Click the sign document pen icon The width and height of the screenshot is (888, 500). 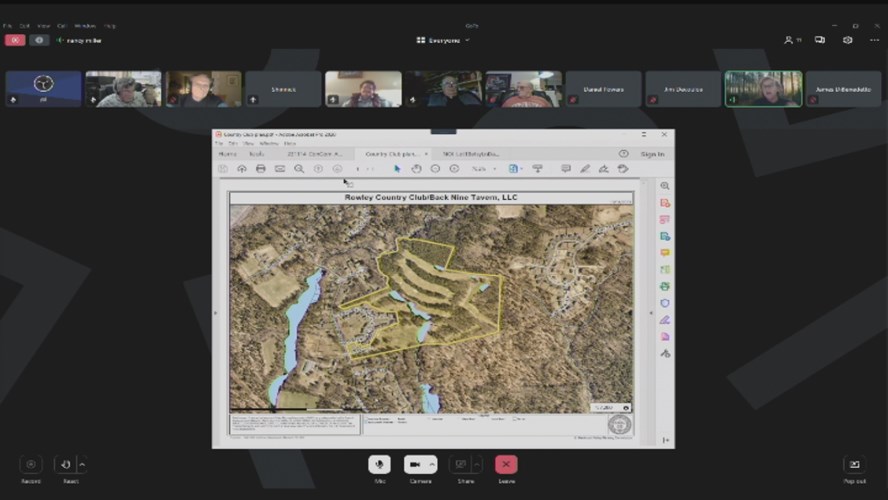tap(604, 169)
